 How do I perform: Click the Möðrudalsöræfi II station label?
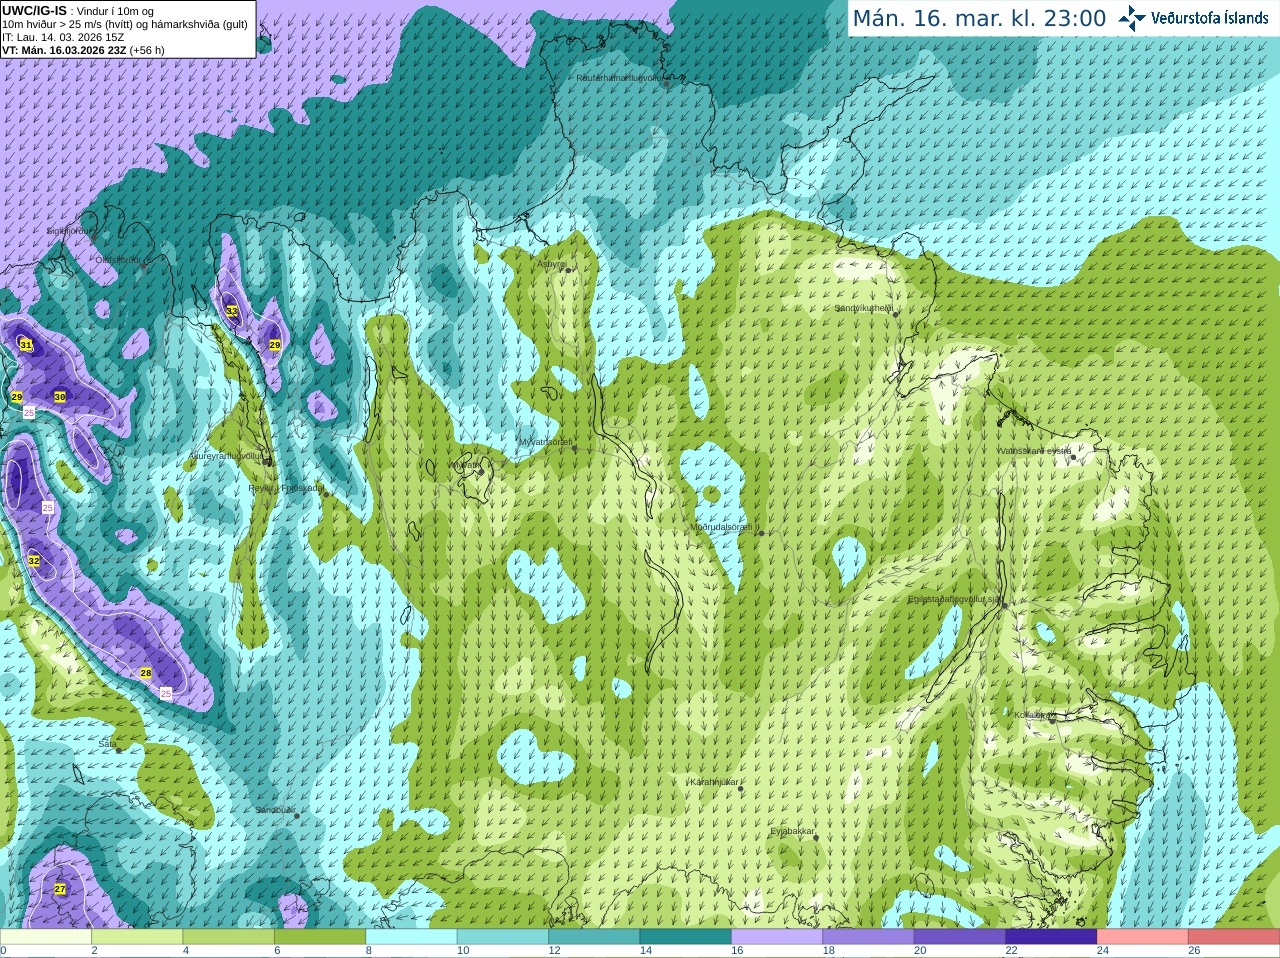(725, 526)
